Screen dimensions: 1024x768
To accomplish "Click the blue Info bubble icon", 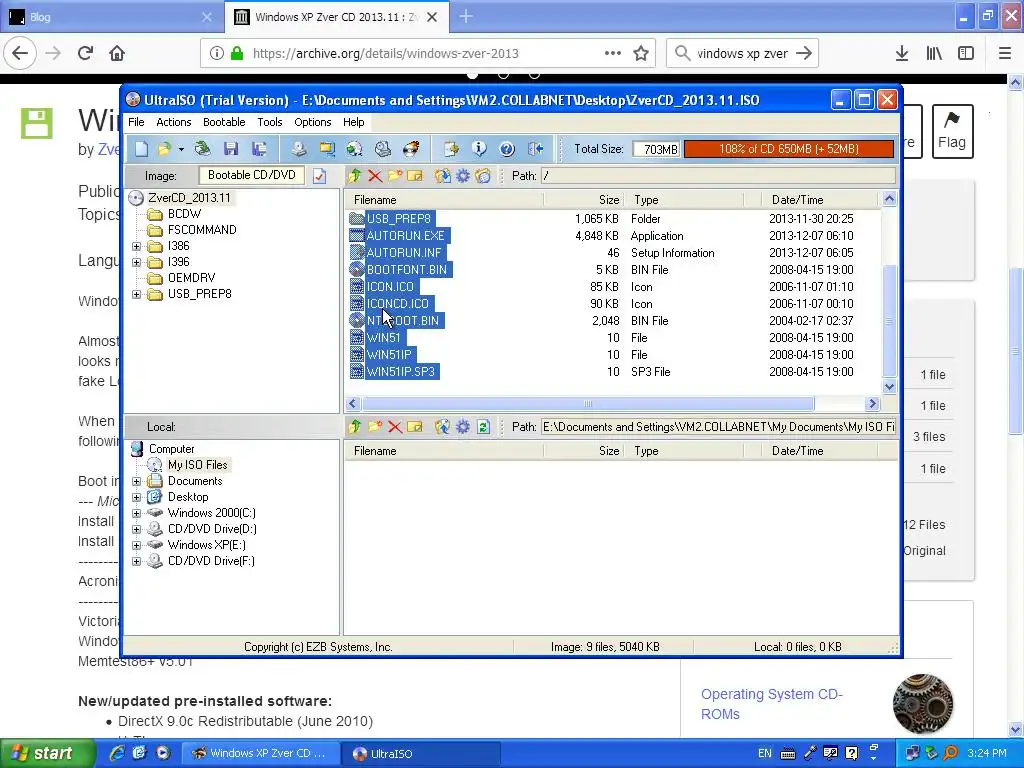I will [479, 149].
